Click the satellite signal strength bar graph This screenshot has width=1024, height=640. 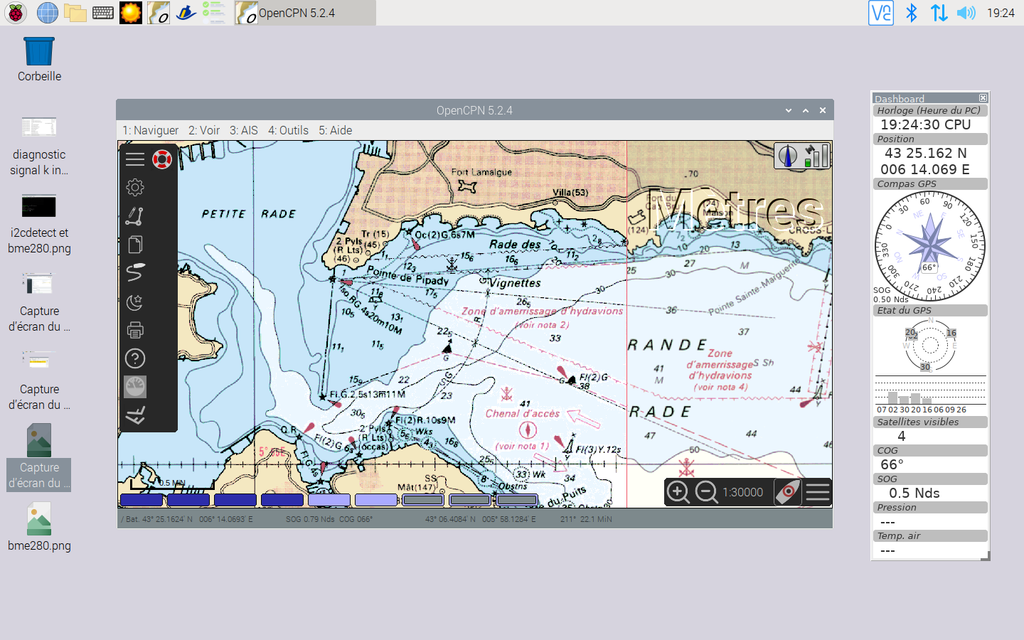click(x=930, y=394)
